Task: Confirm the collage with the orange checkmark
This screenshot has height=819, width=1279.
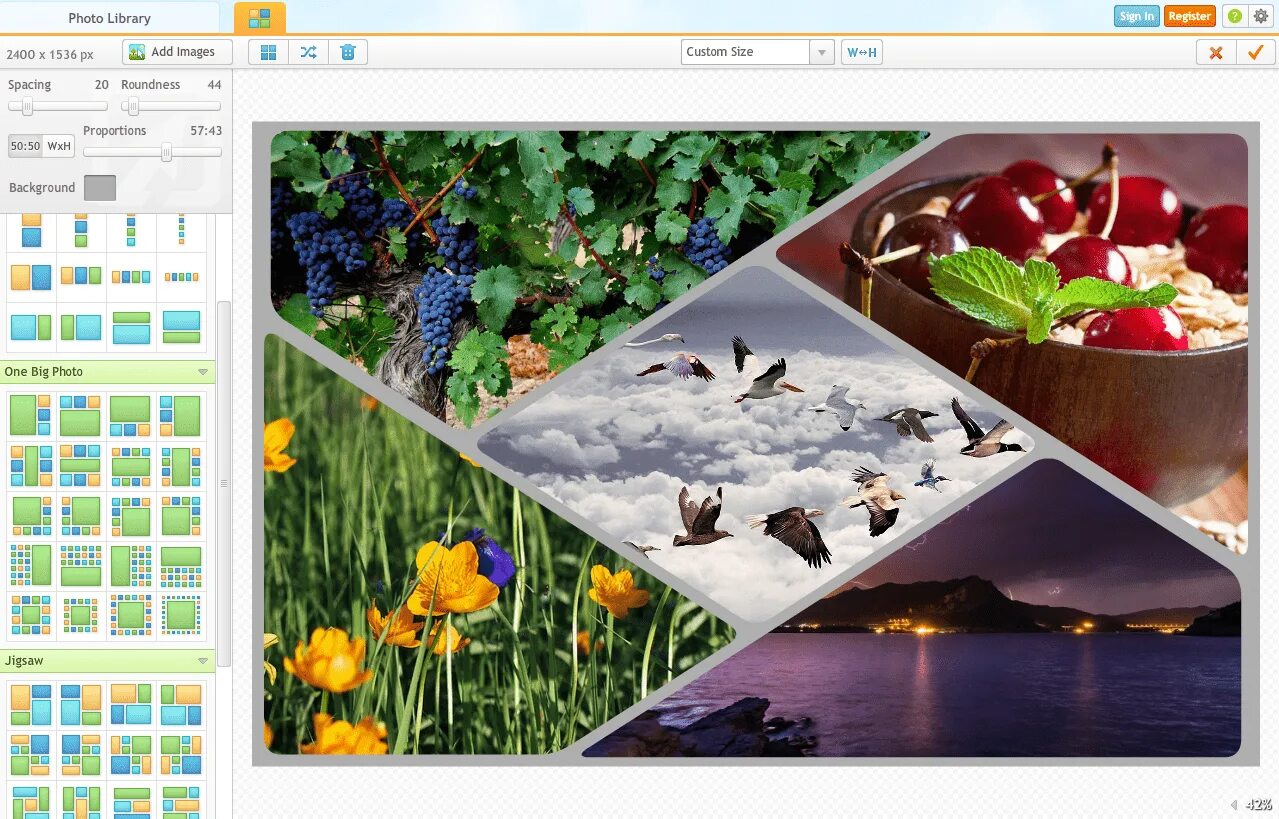Action: point(1255,53)
